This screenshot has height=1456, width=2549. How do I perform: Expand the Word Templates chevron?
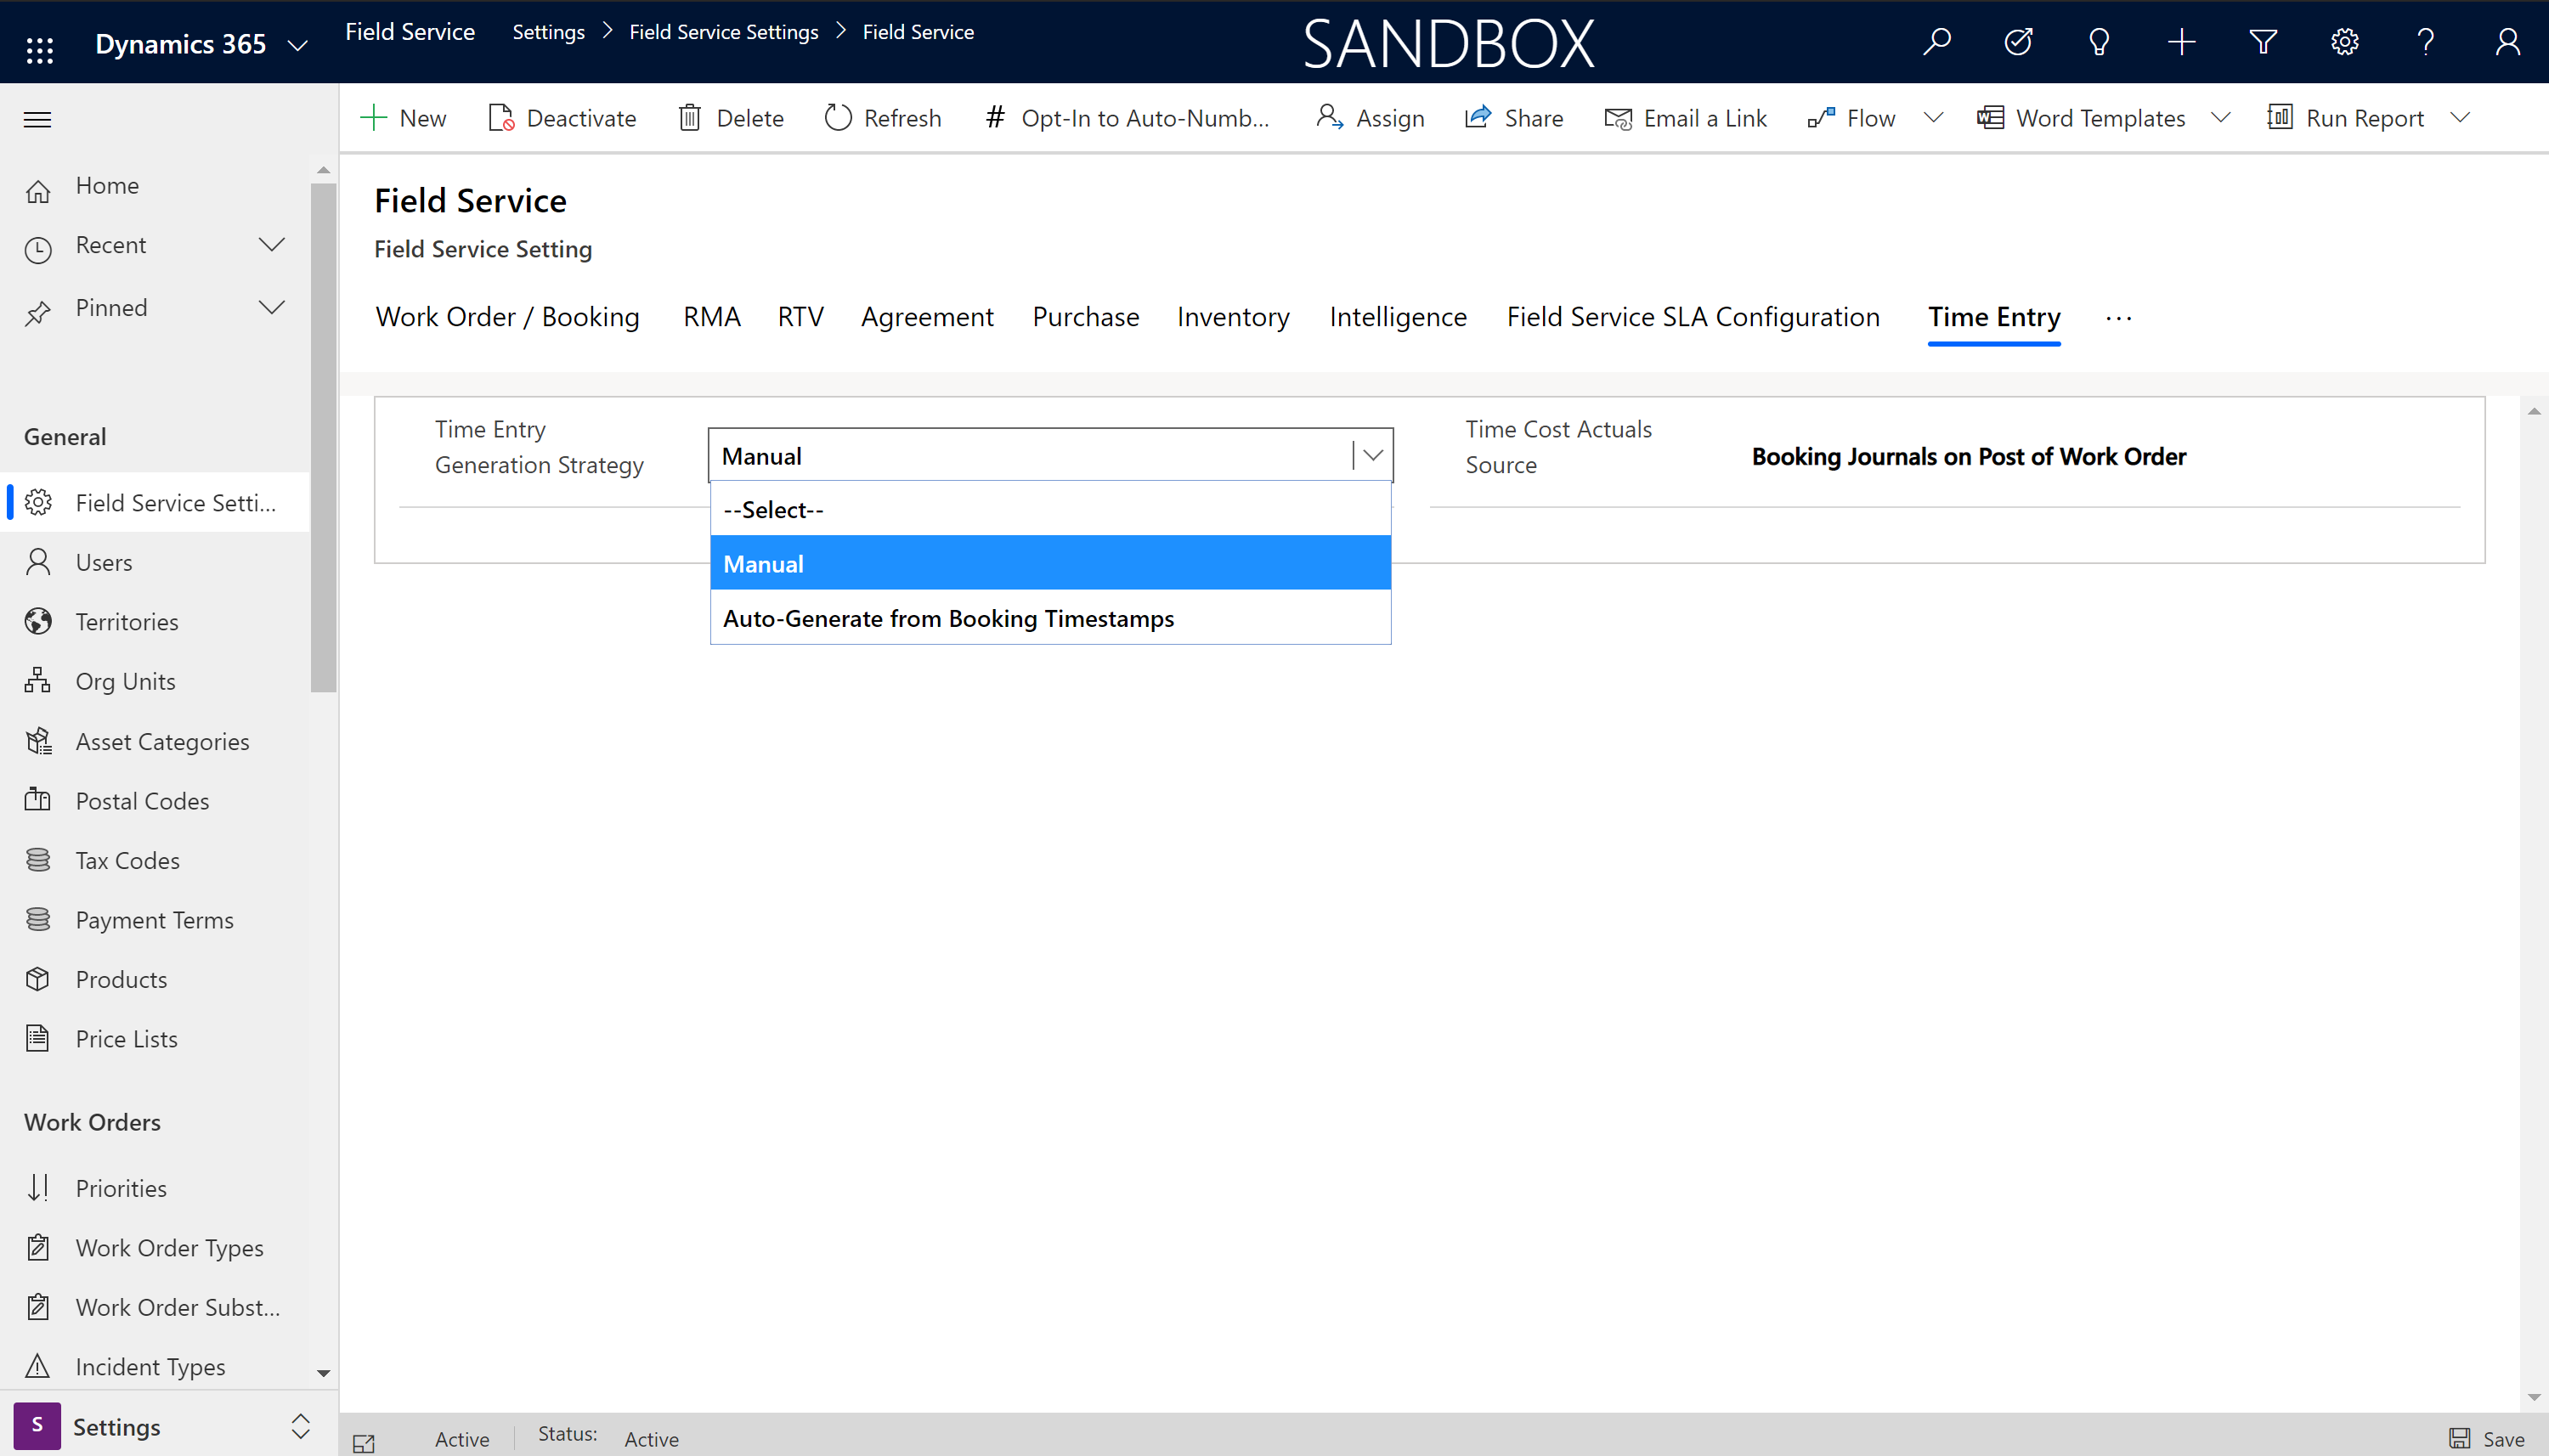pyautogui.click(x=2220, y=118)
